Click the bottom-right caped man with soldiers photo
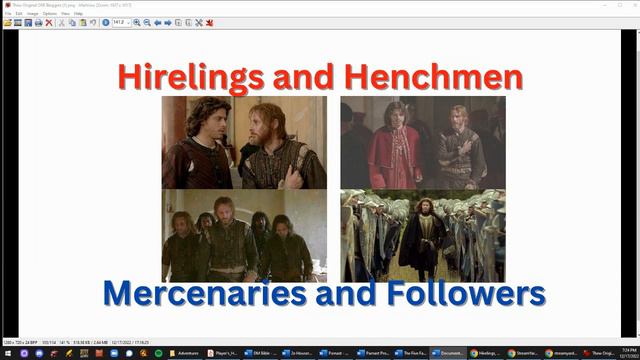Viewport: 640px width, 360px height. (423, 236)
